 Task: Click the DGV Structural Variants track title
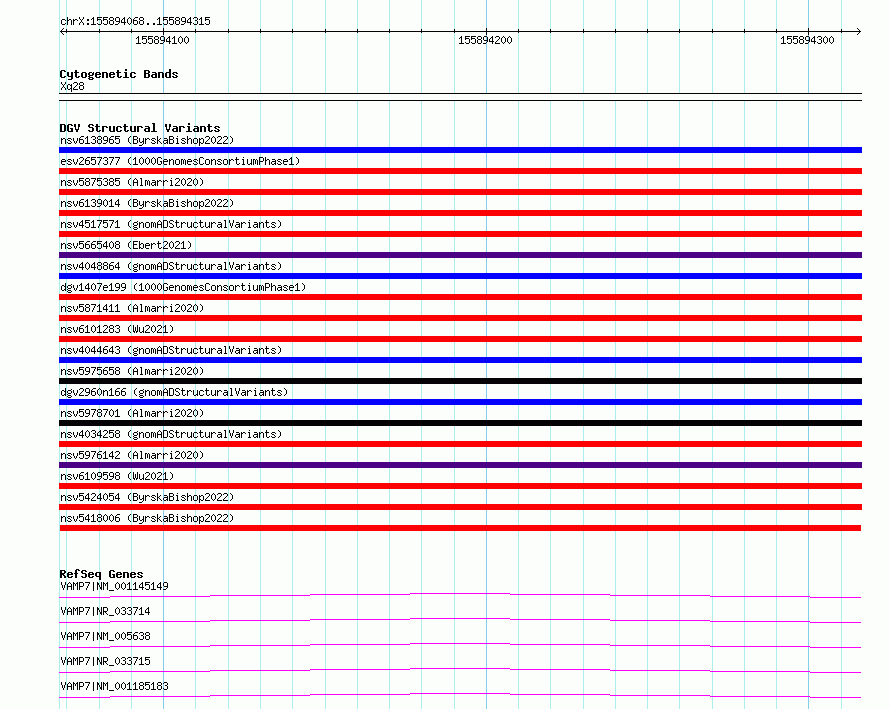pos(140,128)
